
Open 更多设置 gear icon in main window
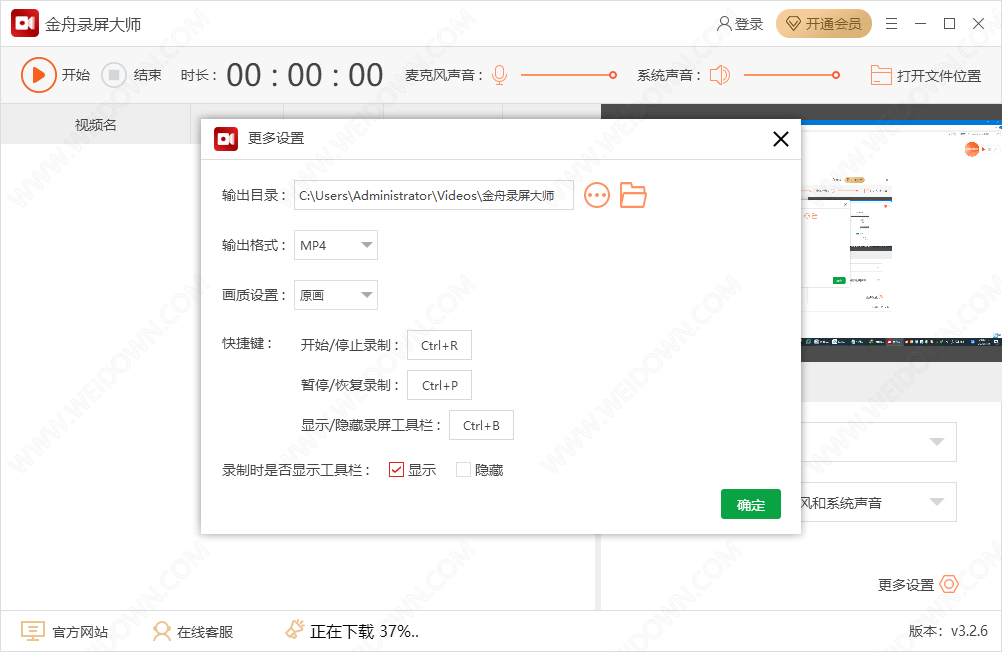(949, 584)
